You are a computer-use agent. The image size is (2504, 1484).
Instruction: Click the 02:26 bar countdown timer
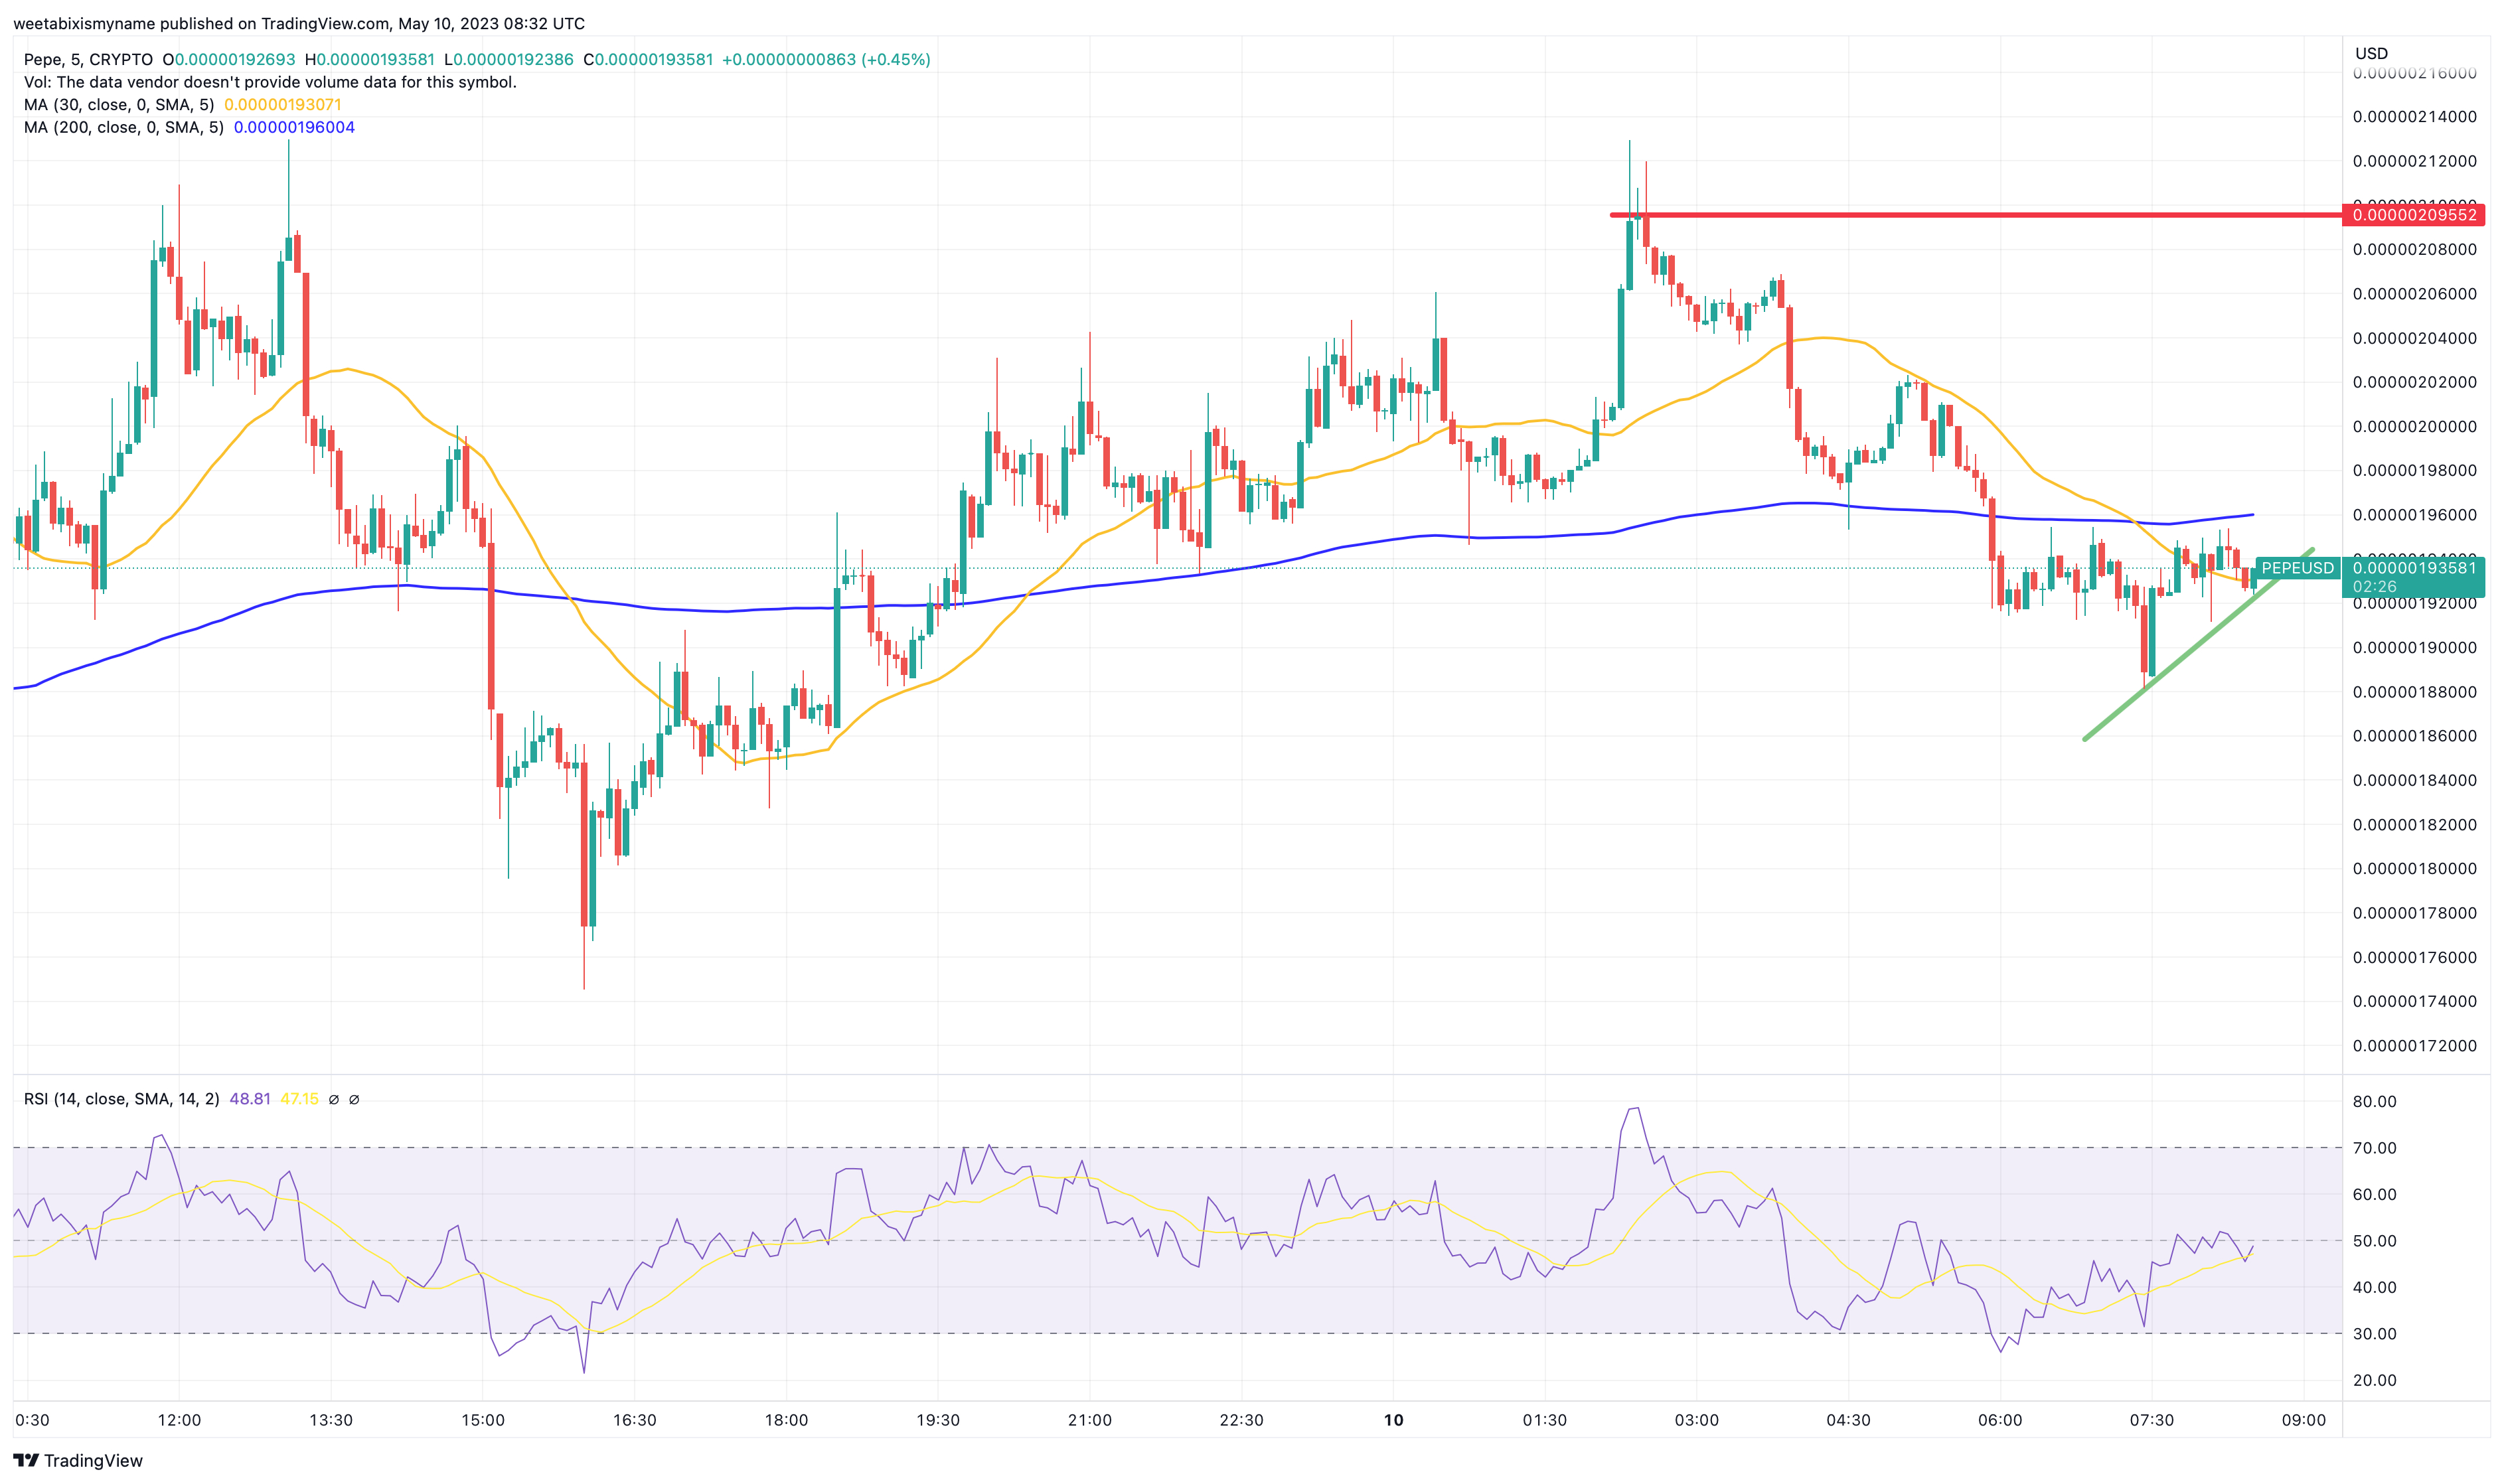pos(2374,587)
